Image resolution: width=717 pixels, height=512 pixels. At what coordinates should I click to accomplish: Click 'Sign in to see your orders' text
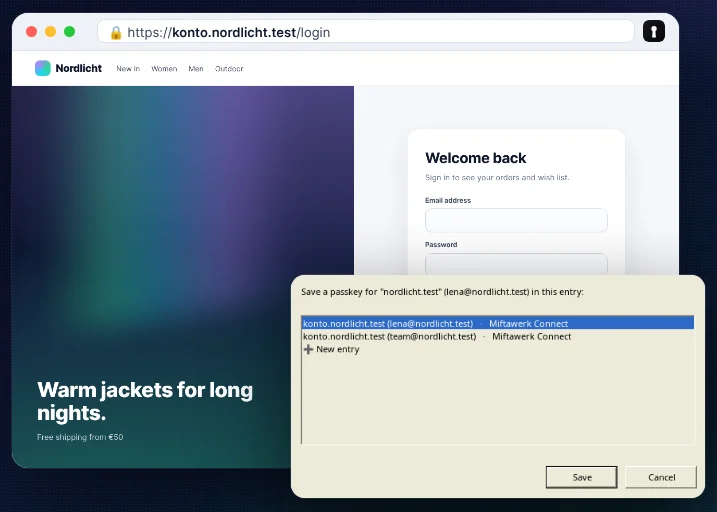tap(497, 177)
